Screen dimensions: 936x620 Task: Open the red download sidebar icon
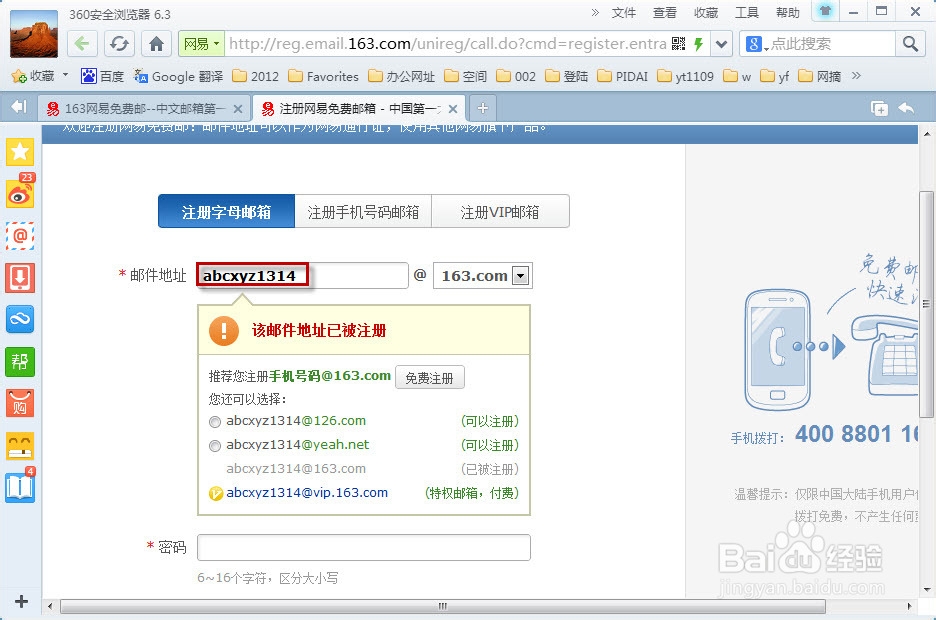tap(20, 277)
